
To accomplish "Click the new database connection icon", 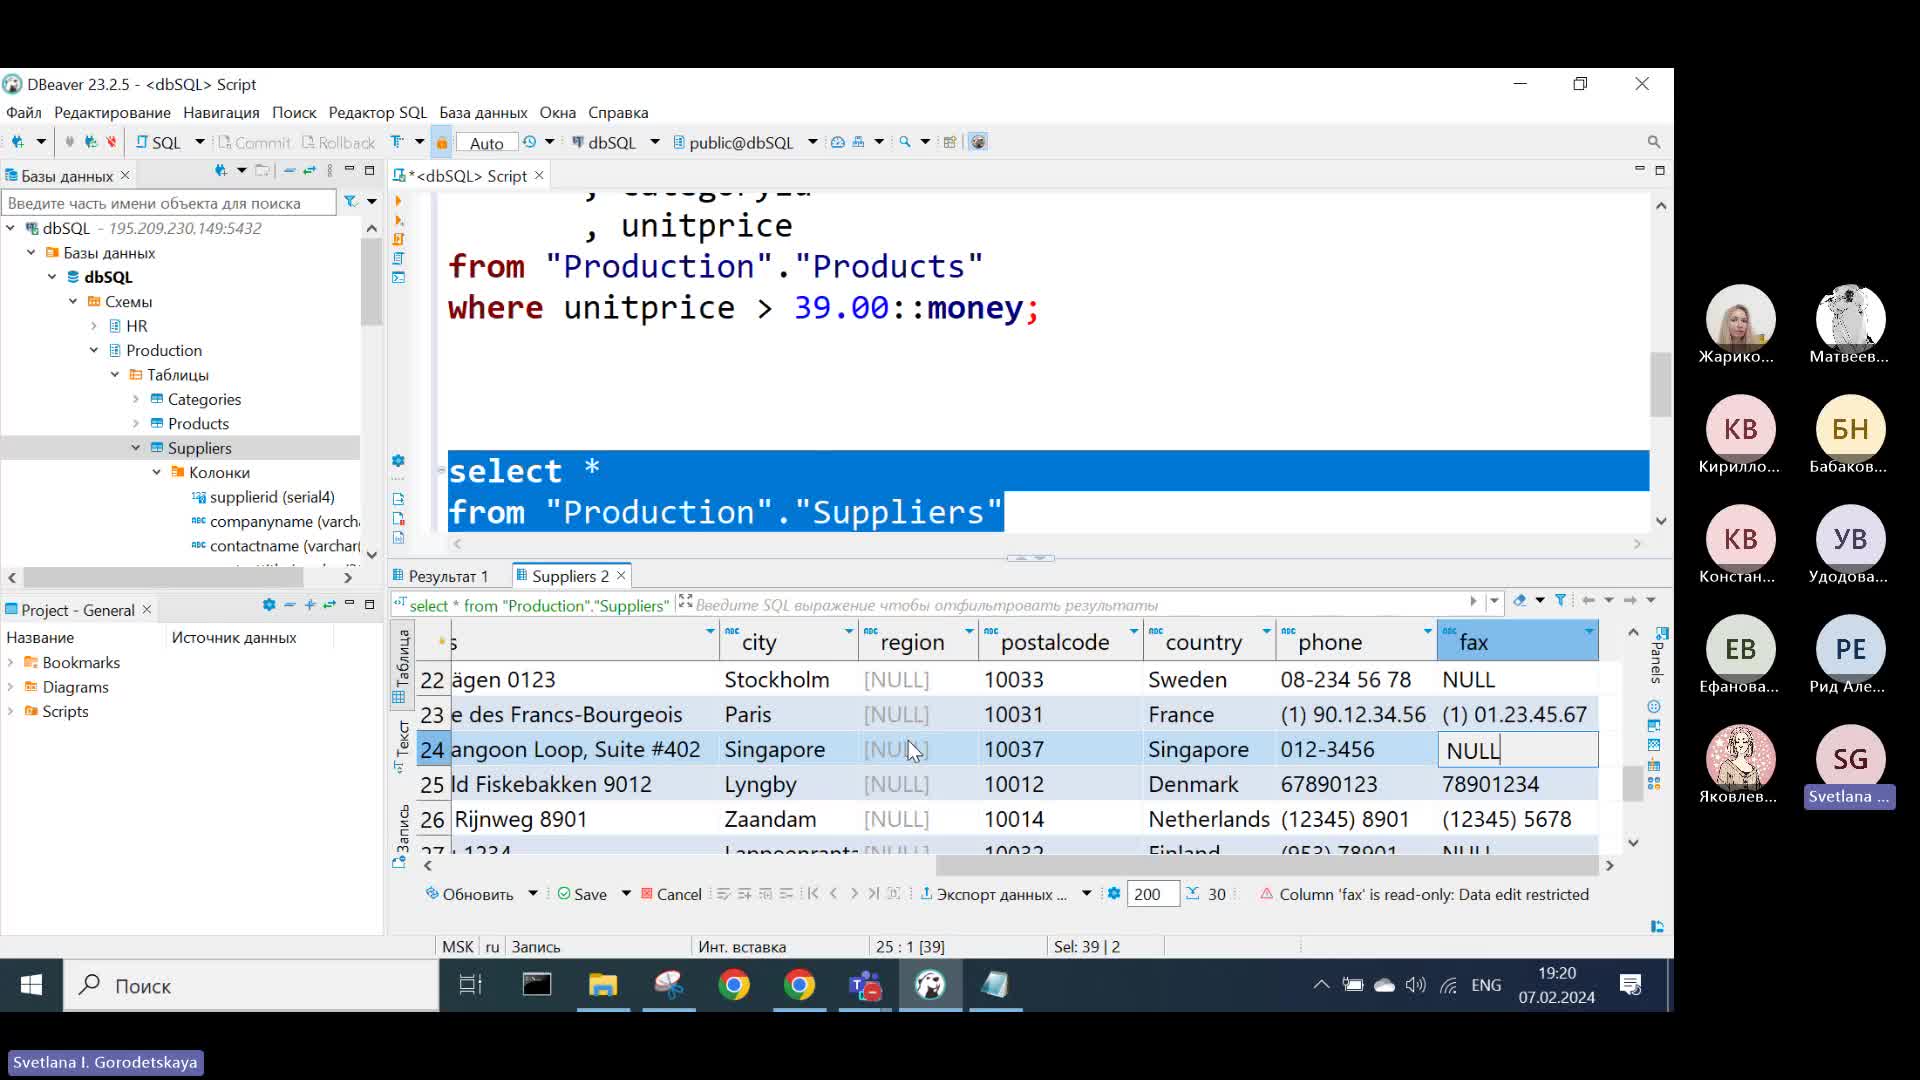I will point(17,142).
